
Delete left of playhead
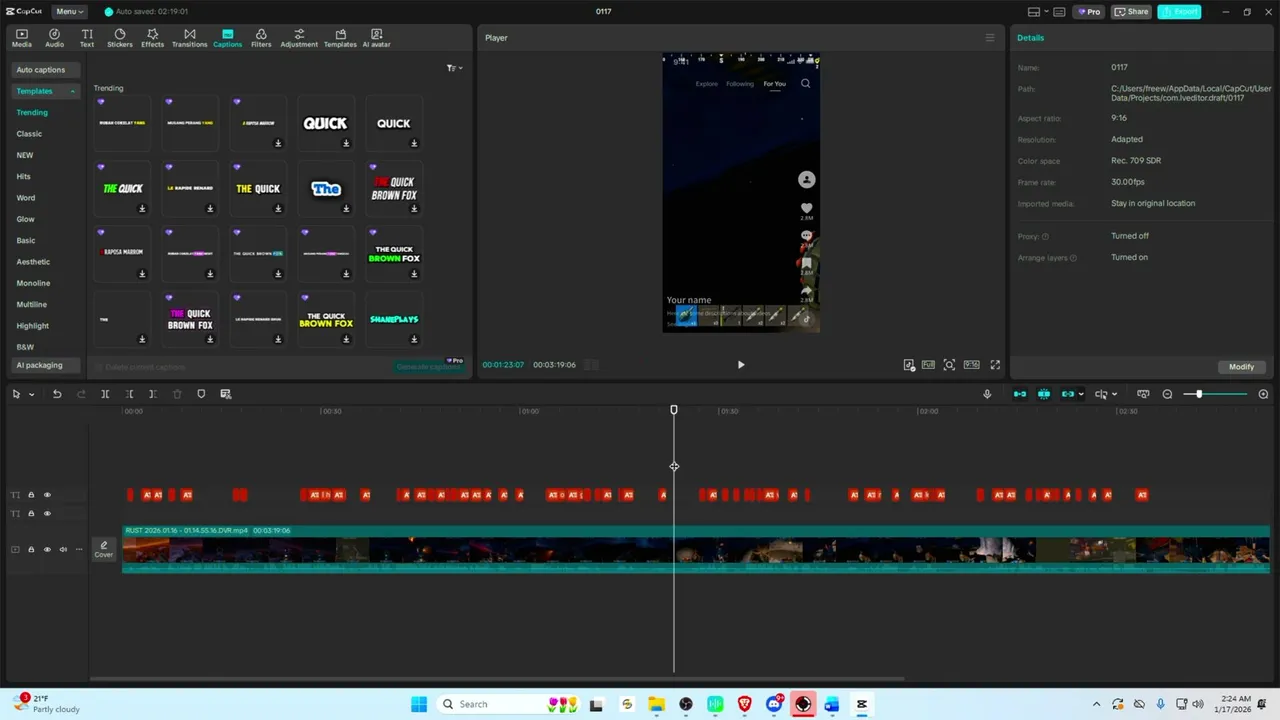click(x=129, y=394)
